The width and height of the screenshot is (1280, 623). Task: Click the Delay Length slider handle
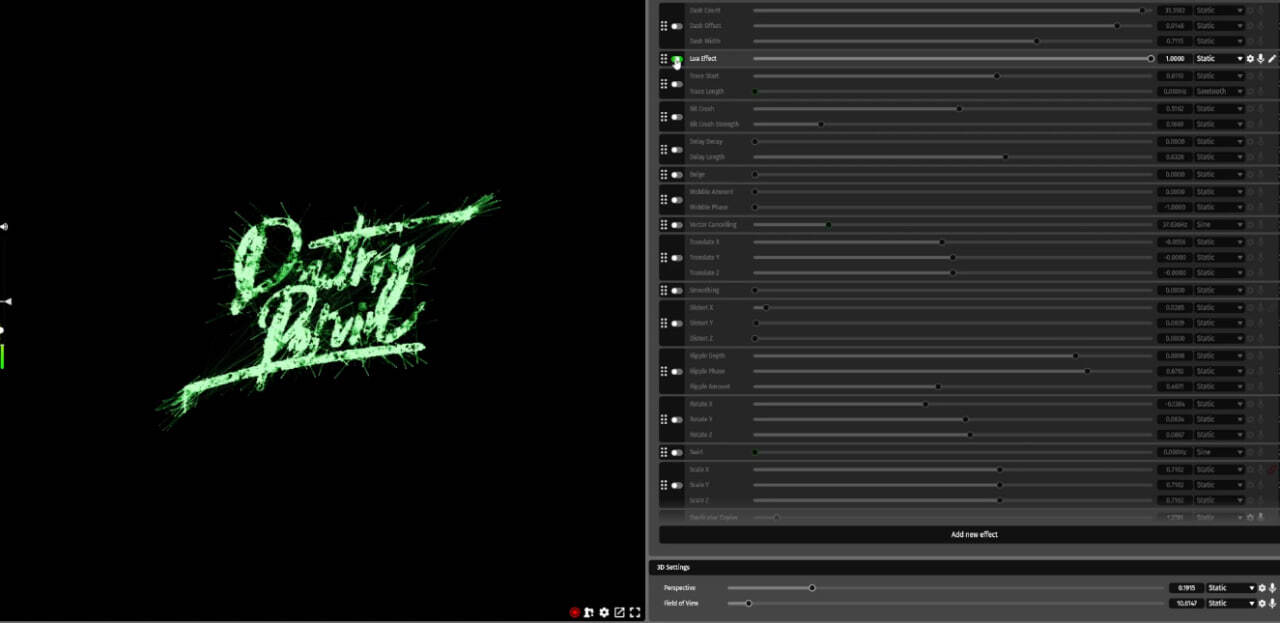click(1005, 157)
